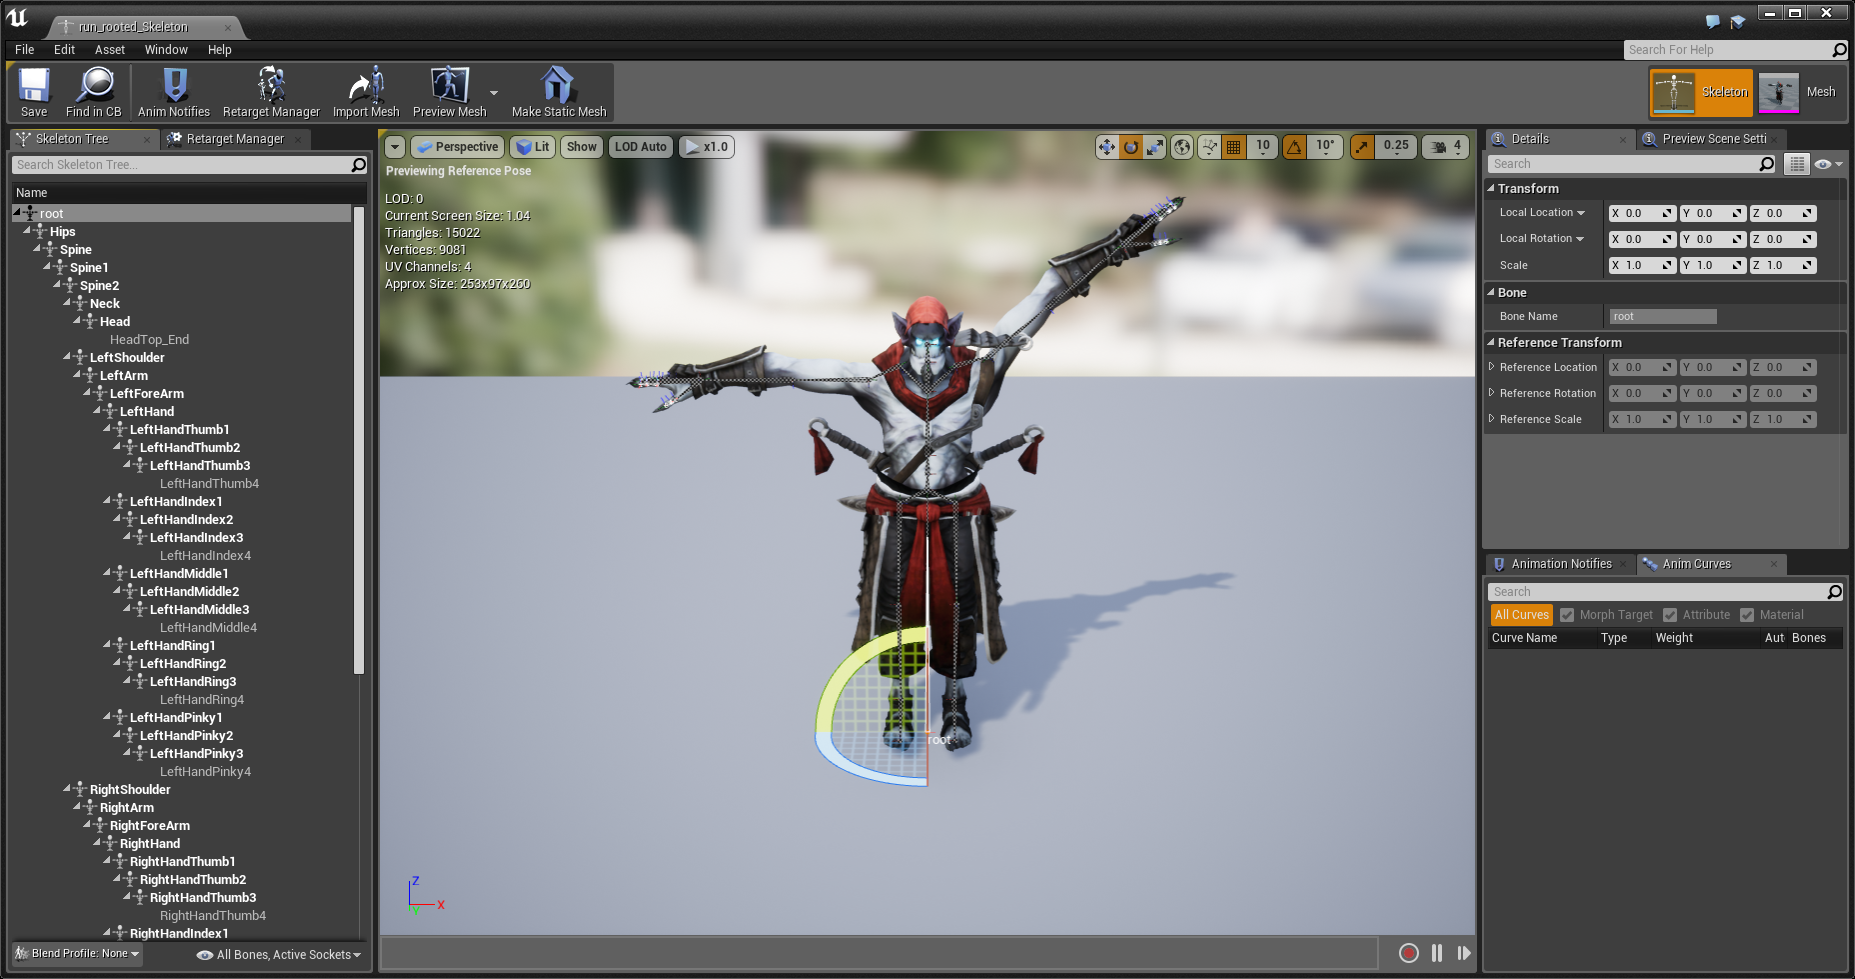
Task: Click the animation timeline scrub bar
Action: pos(879,953)
